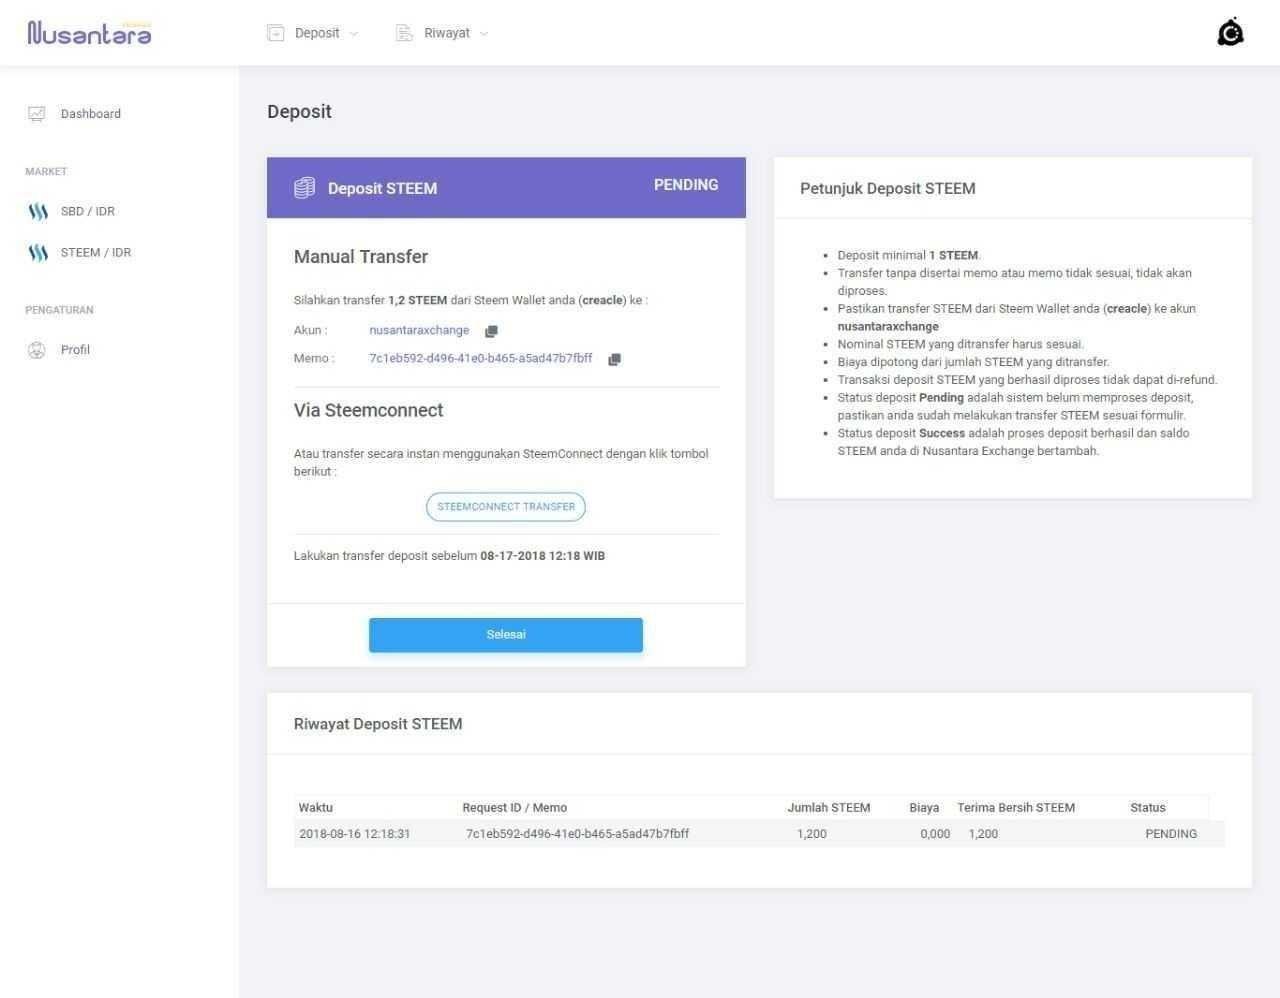The height and width of the screenshot is (998, 1280).
Task: Click the Terima Bersih STEEM column header
Action: coord(1016,808)
